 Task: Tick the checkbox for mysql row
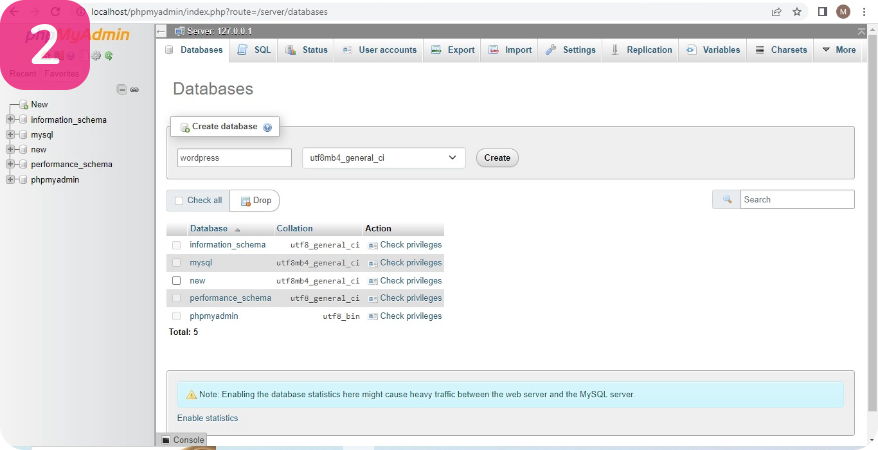point(176,262)
